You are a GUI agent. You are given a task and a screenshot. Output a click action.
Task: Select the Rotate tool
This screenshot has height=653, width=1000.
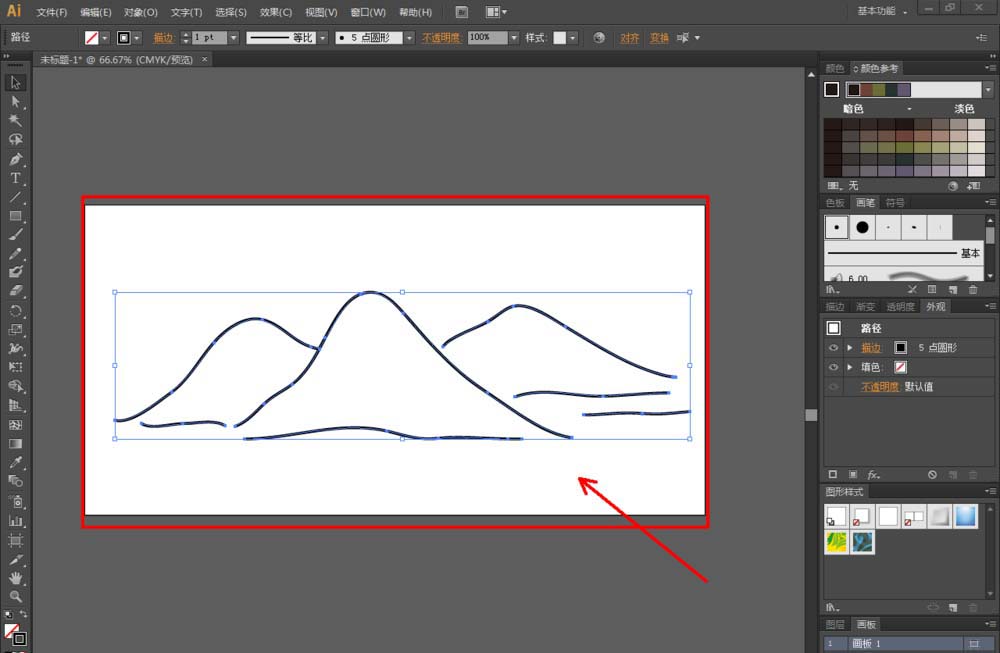[15, 311]
